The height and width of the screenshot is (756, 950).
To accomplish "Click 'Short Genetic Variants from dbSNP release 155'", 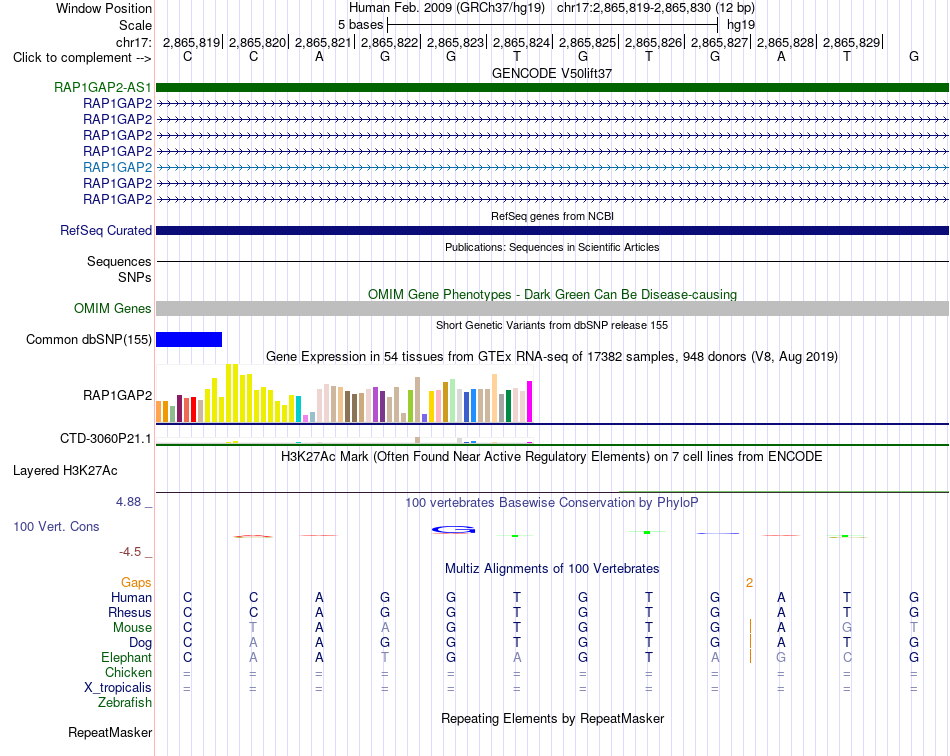I will 552,325.
